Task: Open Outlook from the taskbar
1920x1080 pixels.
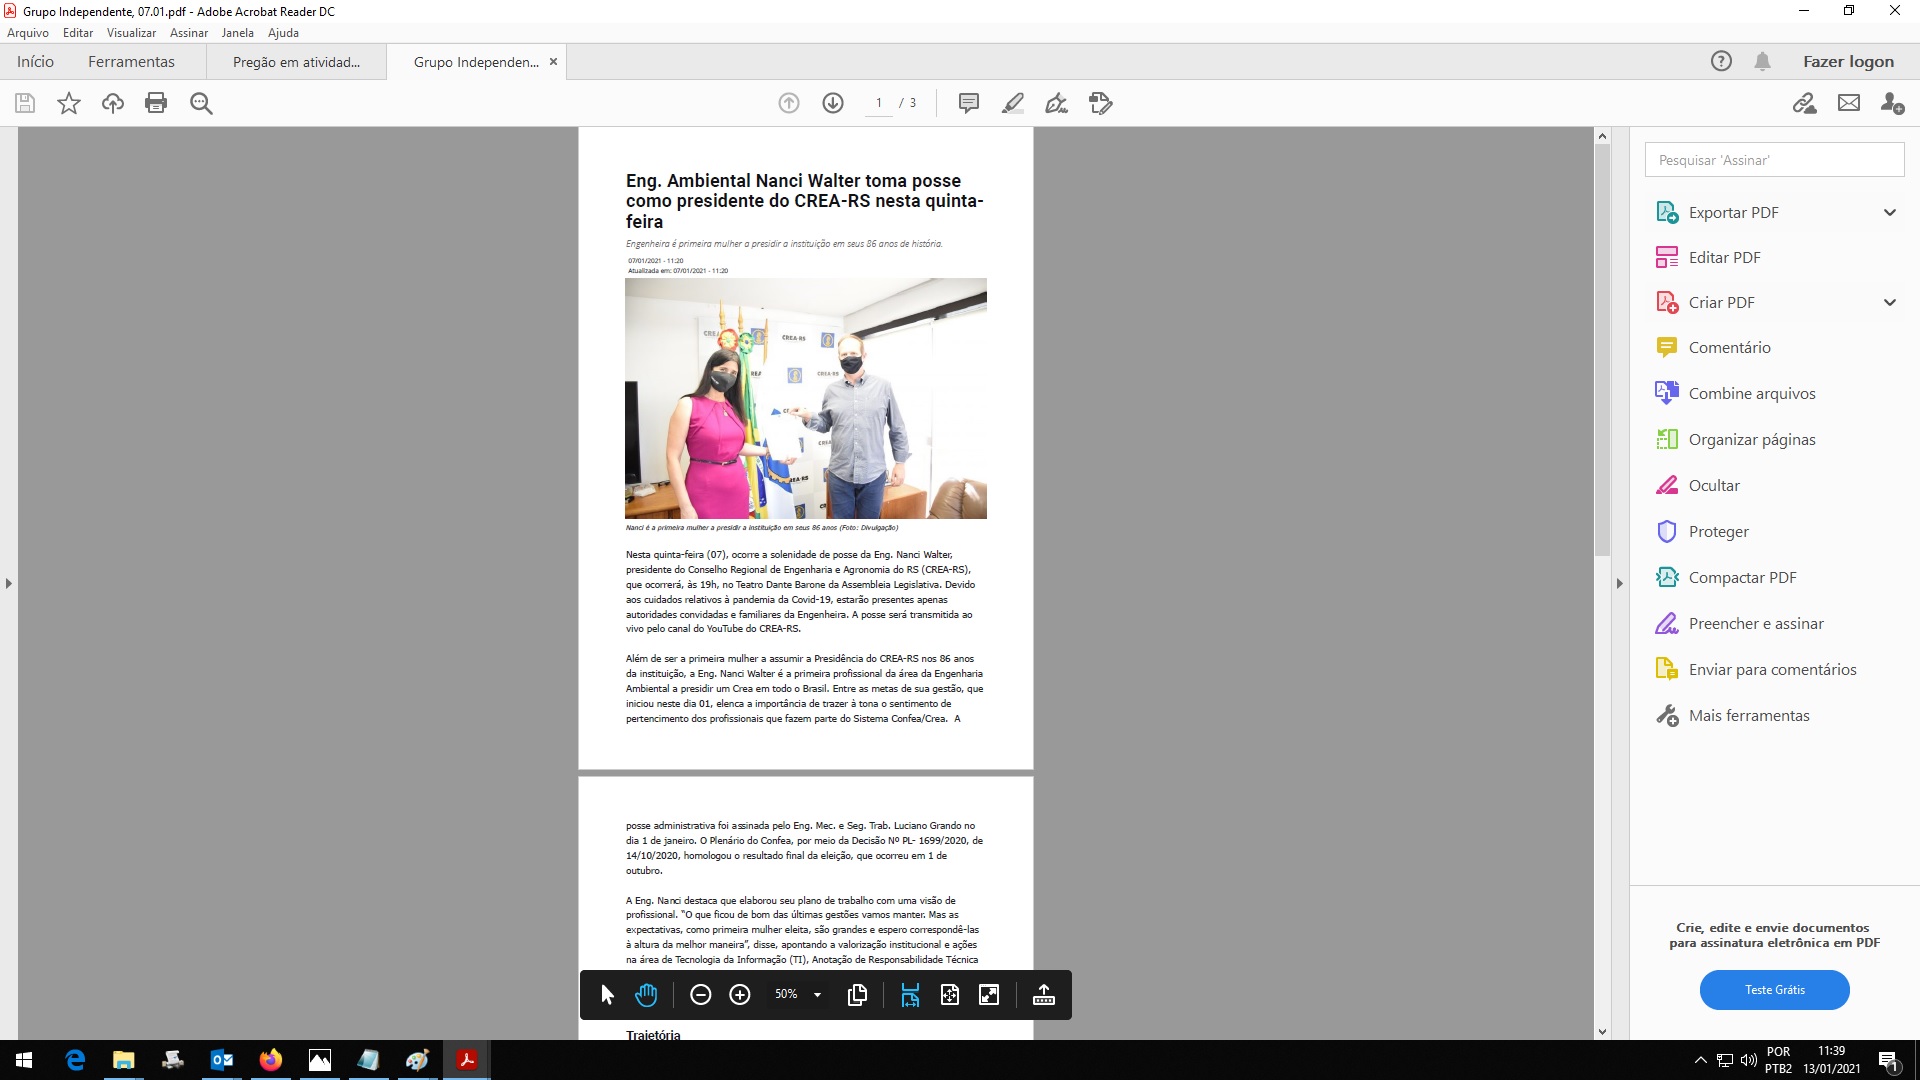Action: click(222, 1060)
